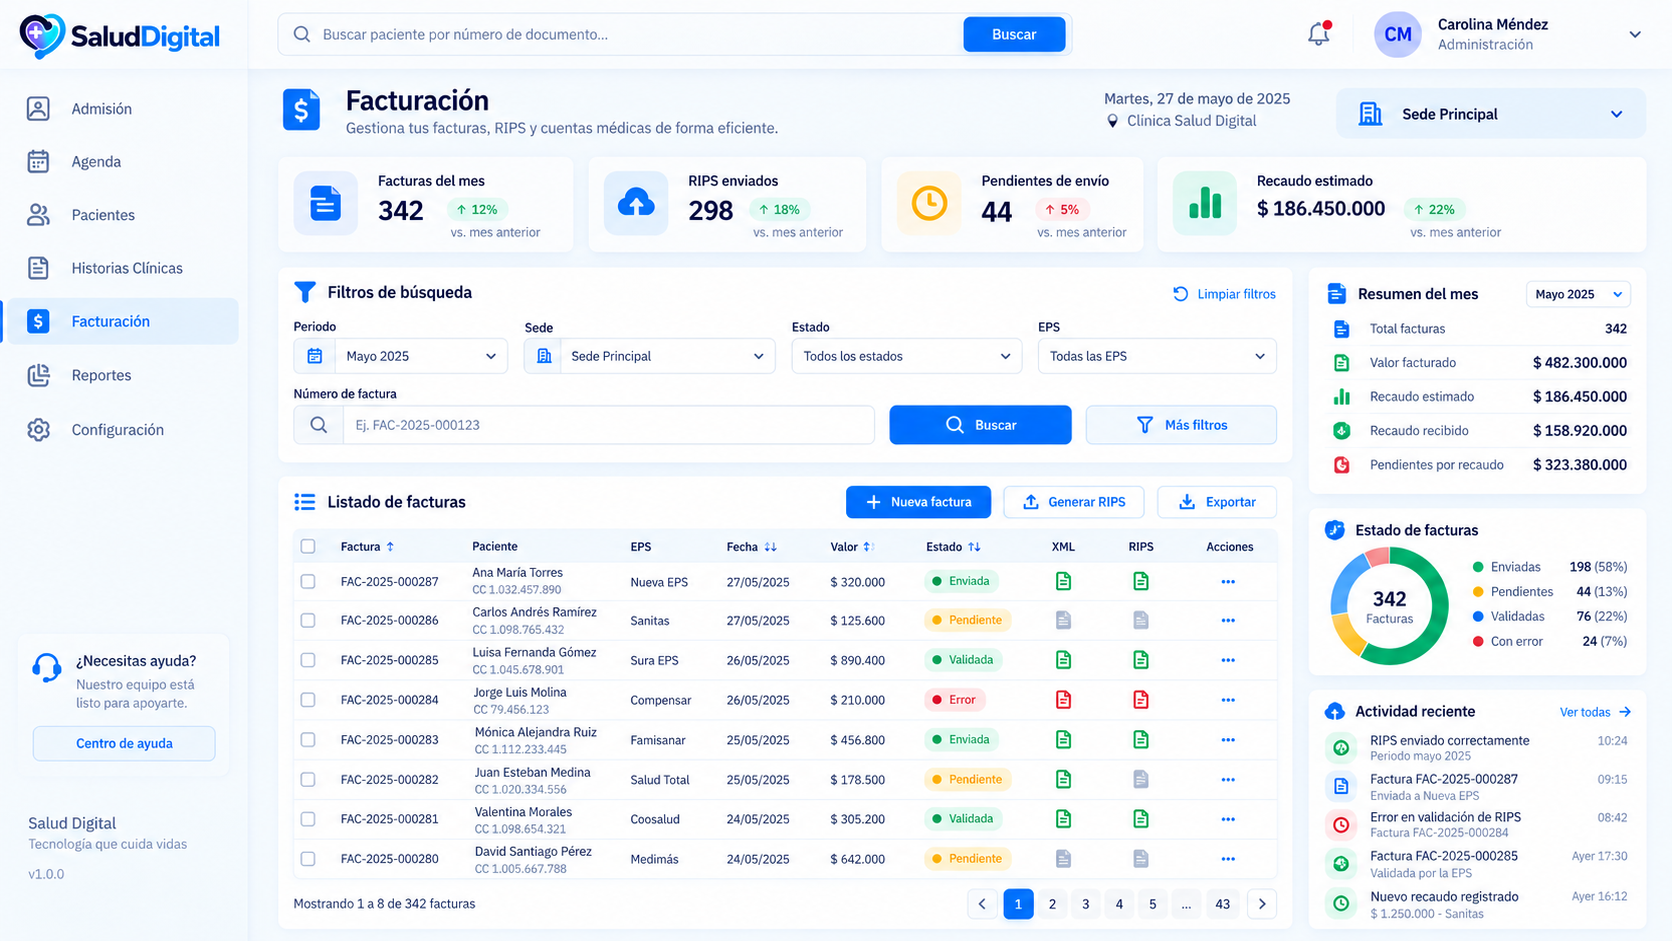This screenshot has width=1672, height=941.
Task: Open actions menu for FAC-2025-000285
Action: point(1228,660)
